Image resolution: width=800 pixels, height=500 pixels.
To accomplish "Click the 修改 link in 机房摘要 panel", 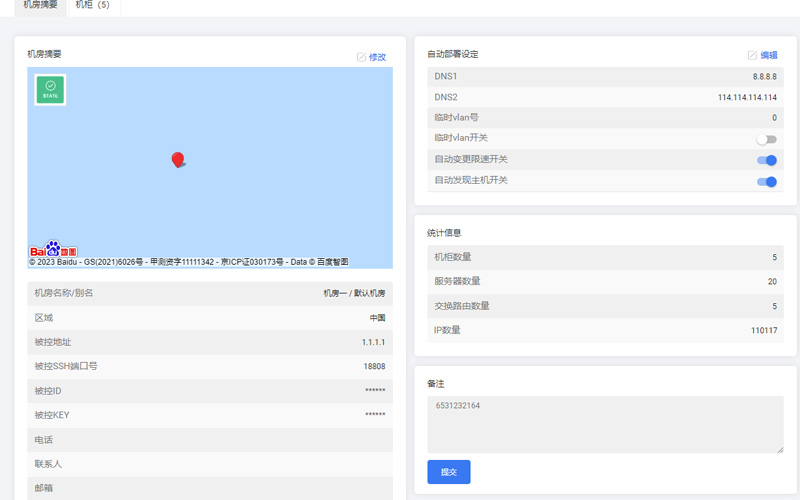I will (x=377, y=57).
